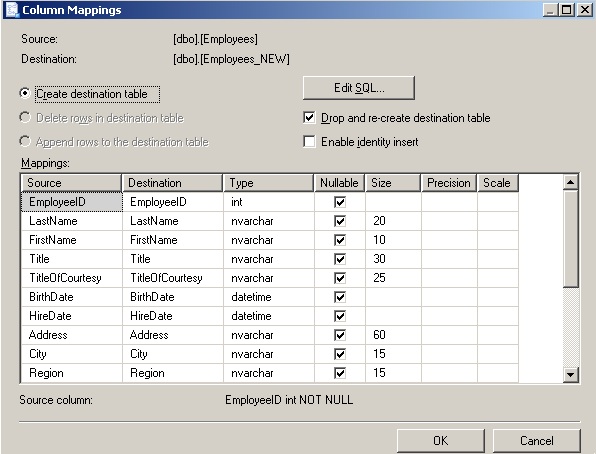Toggle Nullable checkbox for FirstName row
Screen dimensions: 596x454
pyautogui.click(x=340, y=240)
